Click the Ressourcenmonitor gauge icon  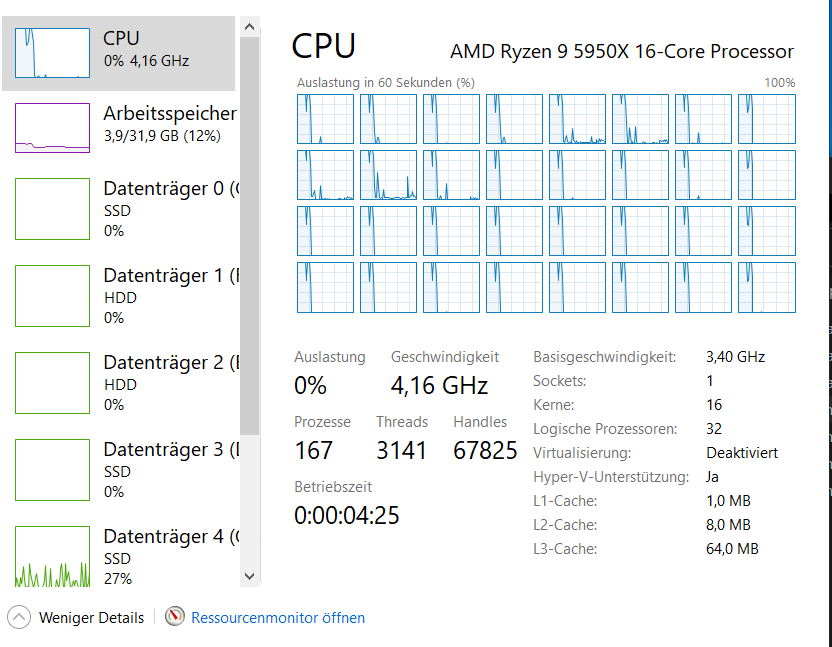[175, 616]
